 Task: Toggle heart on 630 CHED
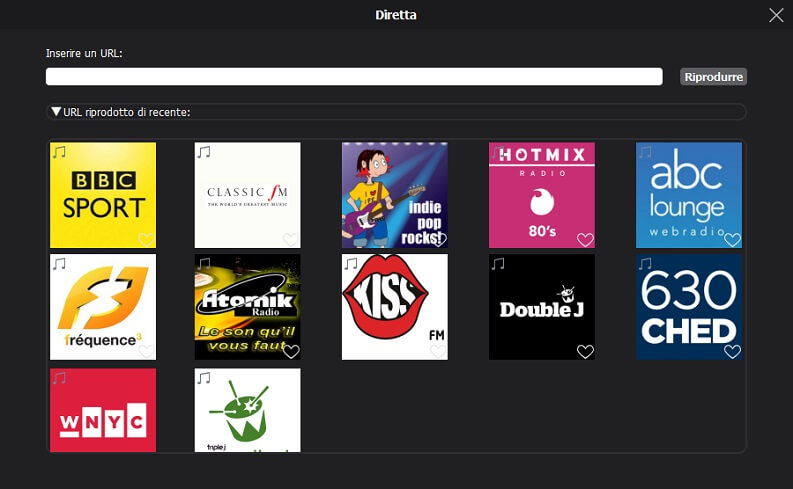732,351
